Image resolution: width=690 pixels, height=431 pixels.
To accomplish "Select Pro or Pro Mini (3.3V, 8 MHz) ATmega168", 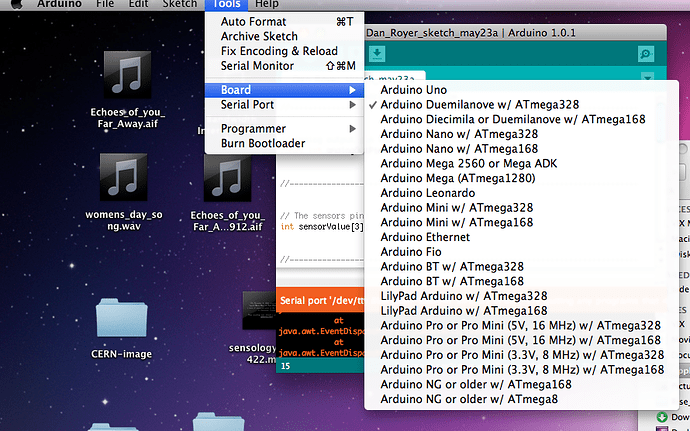I will 522,370.
